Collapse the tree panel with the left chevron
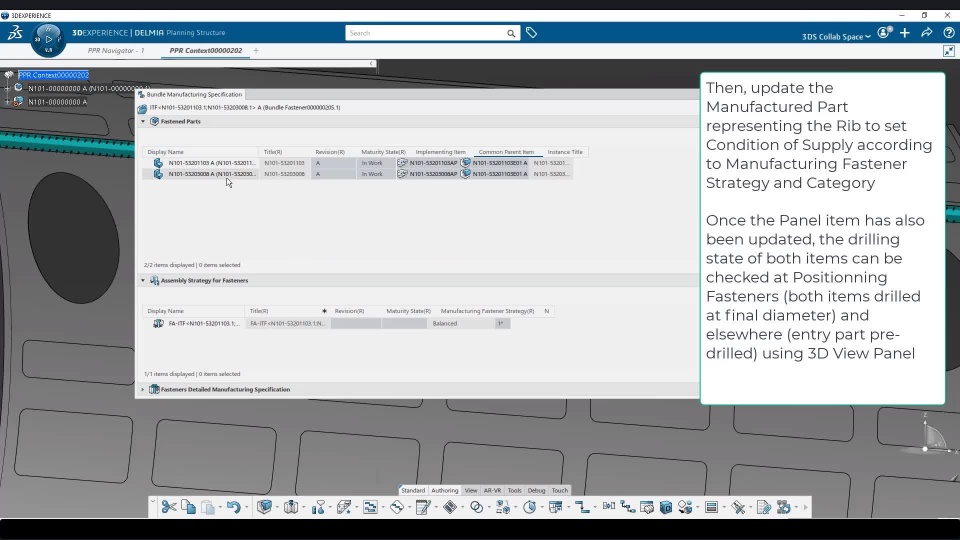This screenshot has height=540, width=960. point(370,64)
